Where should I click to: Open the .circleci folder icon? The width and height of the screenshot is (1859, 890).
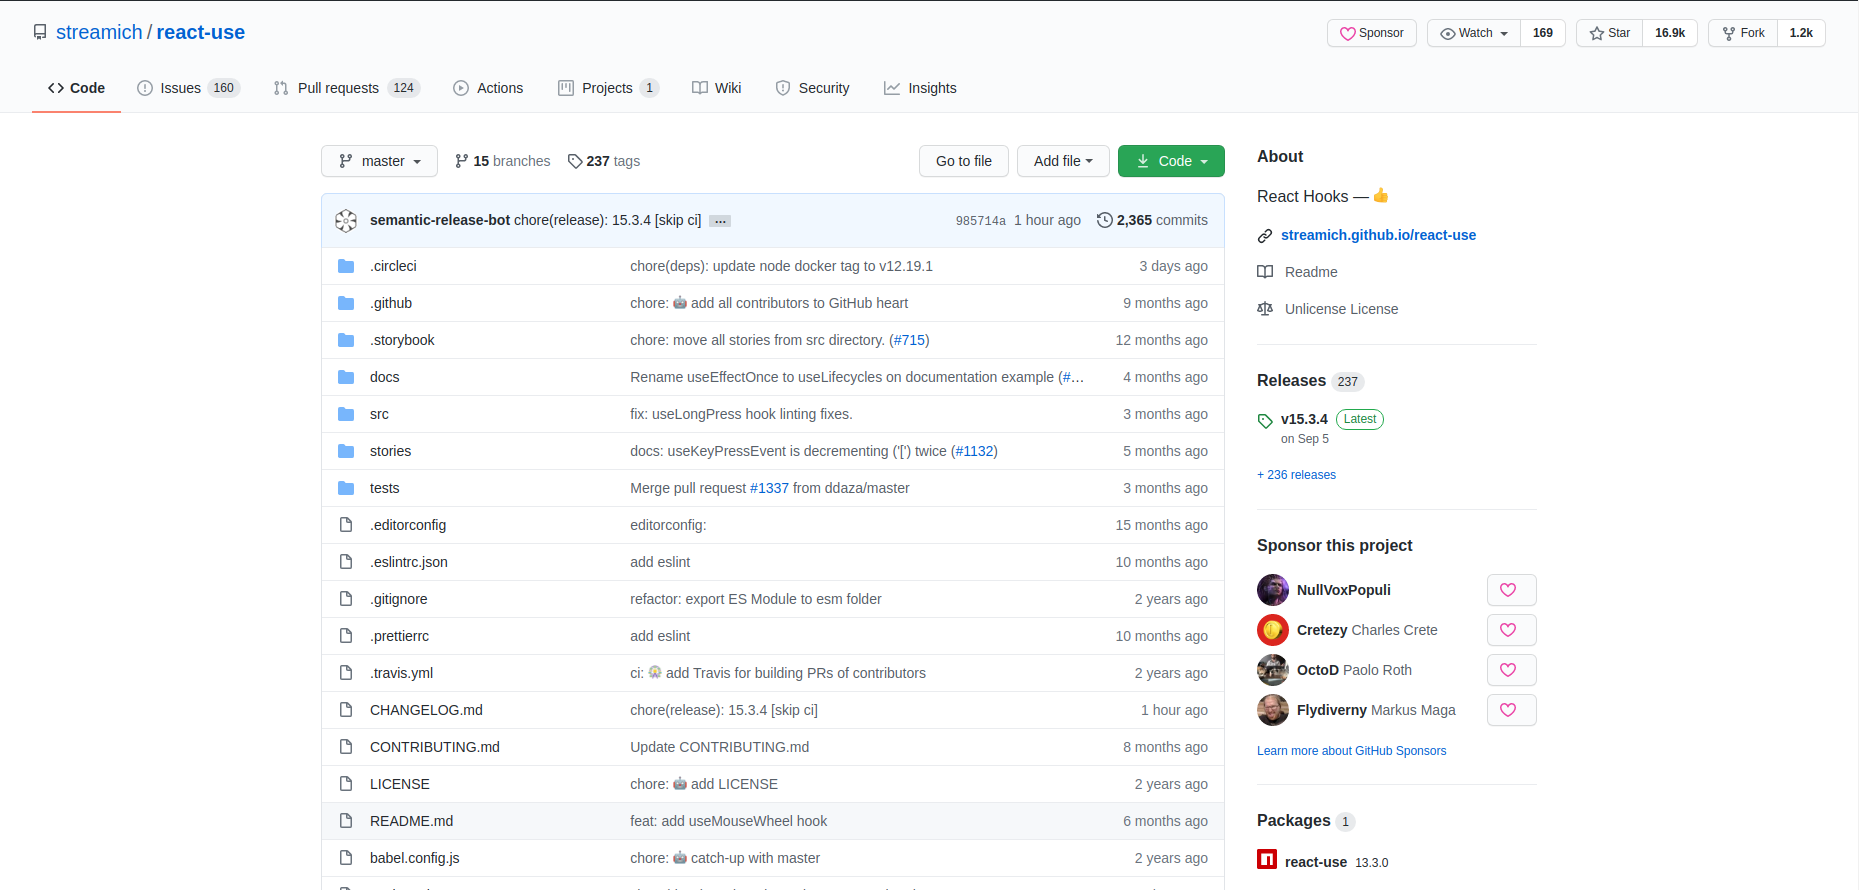pyautogui.click(x=346, y=266)
